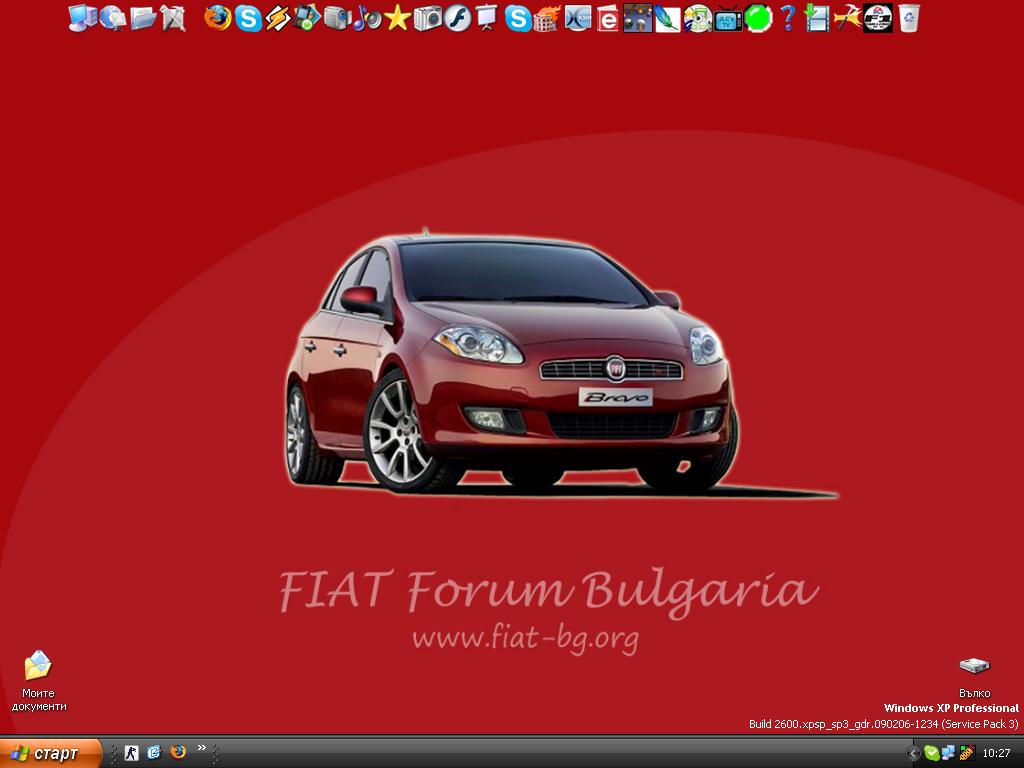Open the network globe icon in dock
1024x768 pixels.
pos(113,18)
